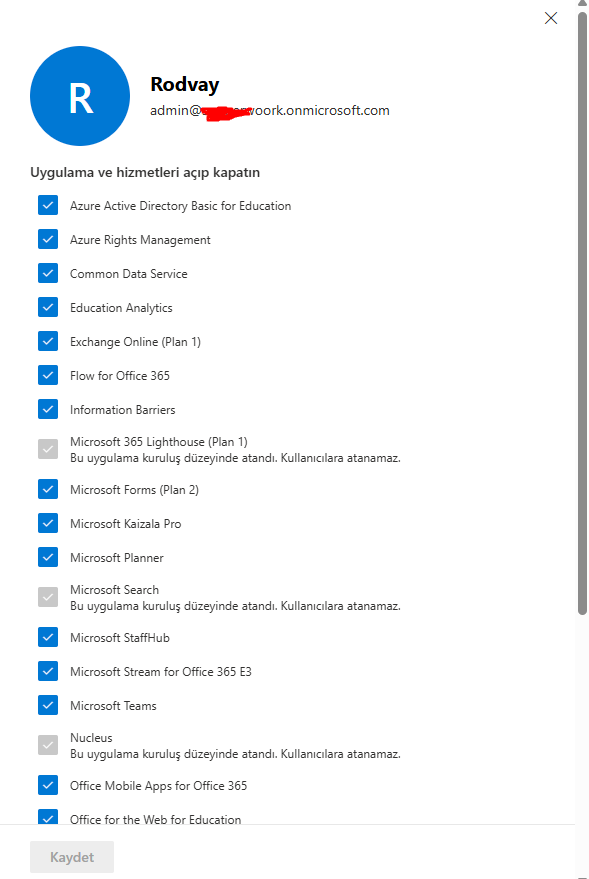Click the grayed Microsoft 365 Lighthouse checkbox
The image size is (589, 879).
48,449
